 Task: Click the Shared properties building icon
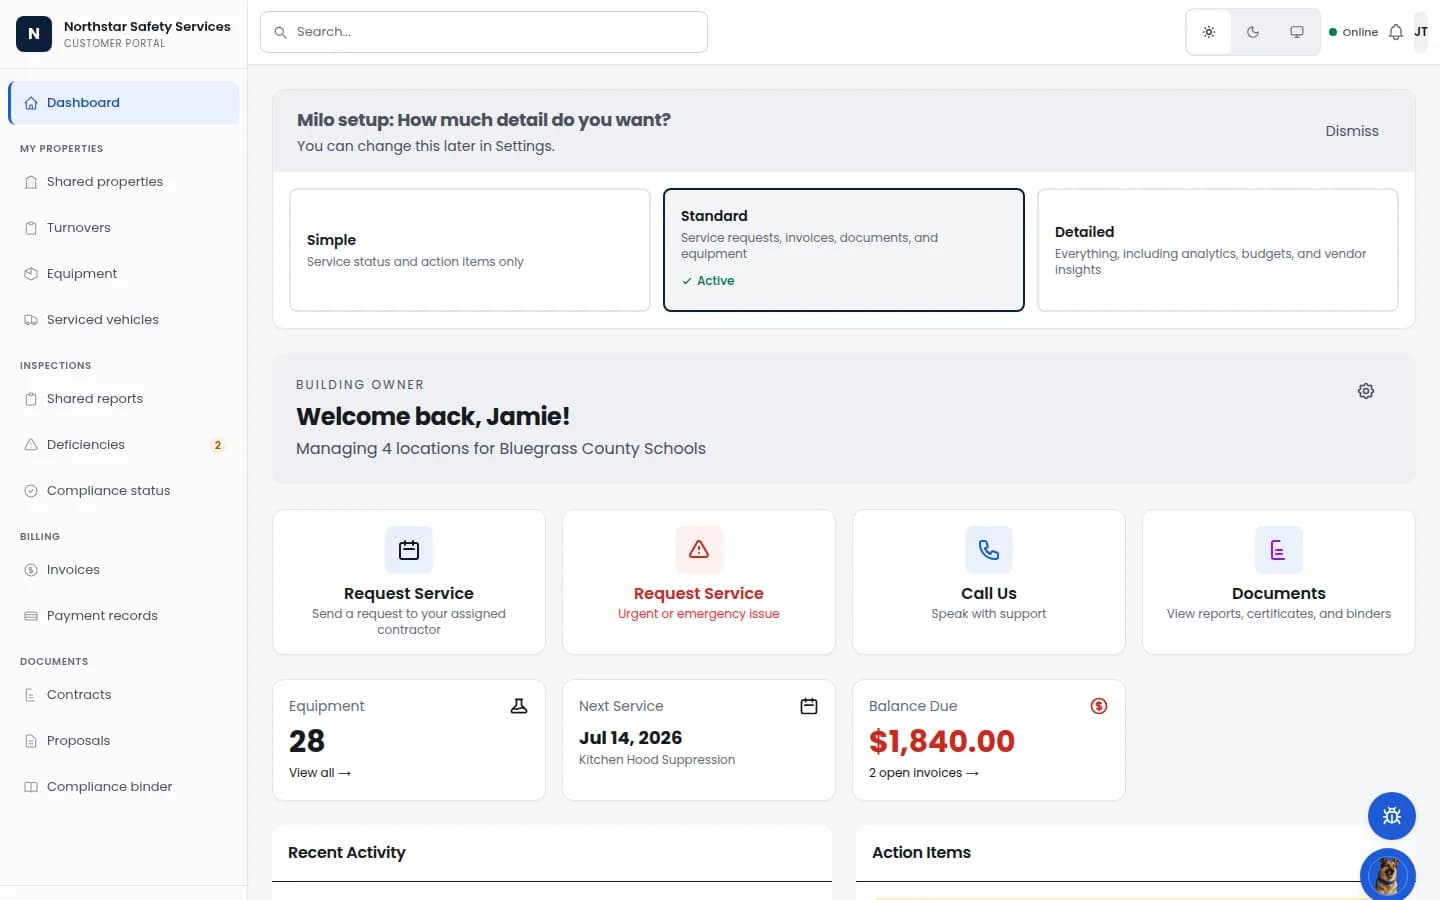click(31, 182)
